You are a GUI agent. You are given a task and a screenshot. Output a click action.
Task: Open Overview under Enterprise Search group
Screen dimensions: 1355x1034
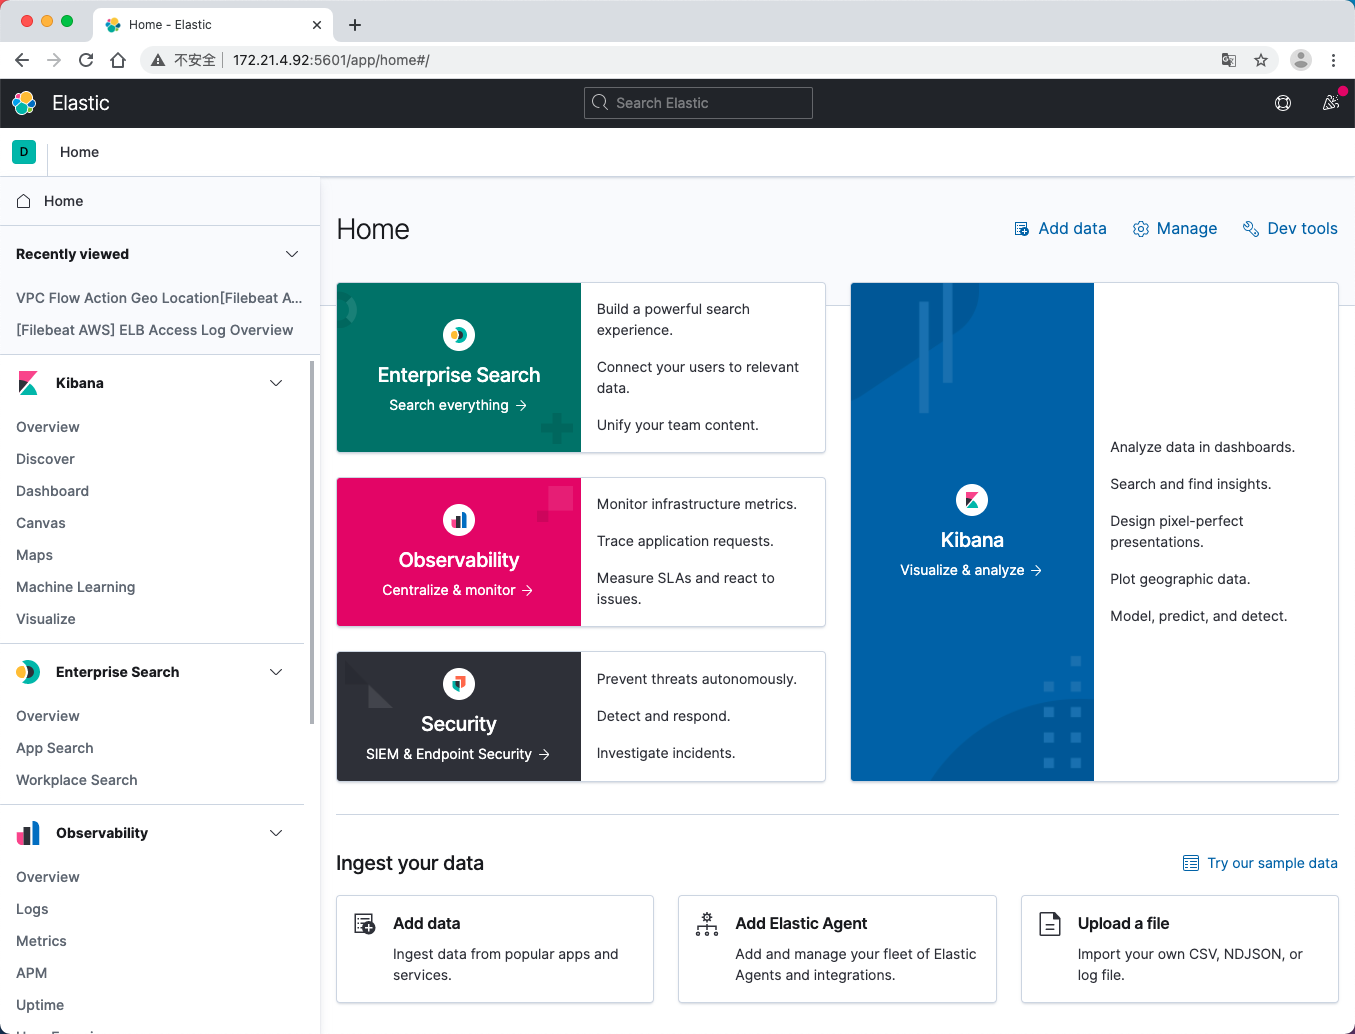pyautogui.click(x=48, y=716)
